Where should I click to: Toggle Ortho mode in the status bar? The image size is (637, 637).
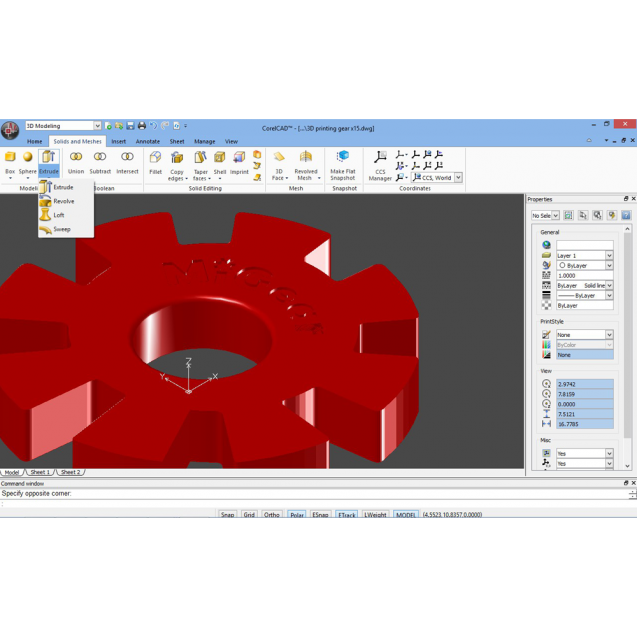tap(272, 514)
